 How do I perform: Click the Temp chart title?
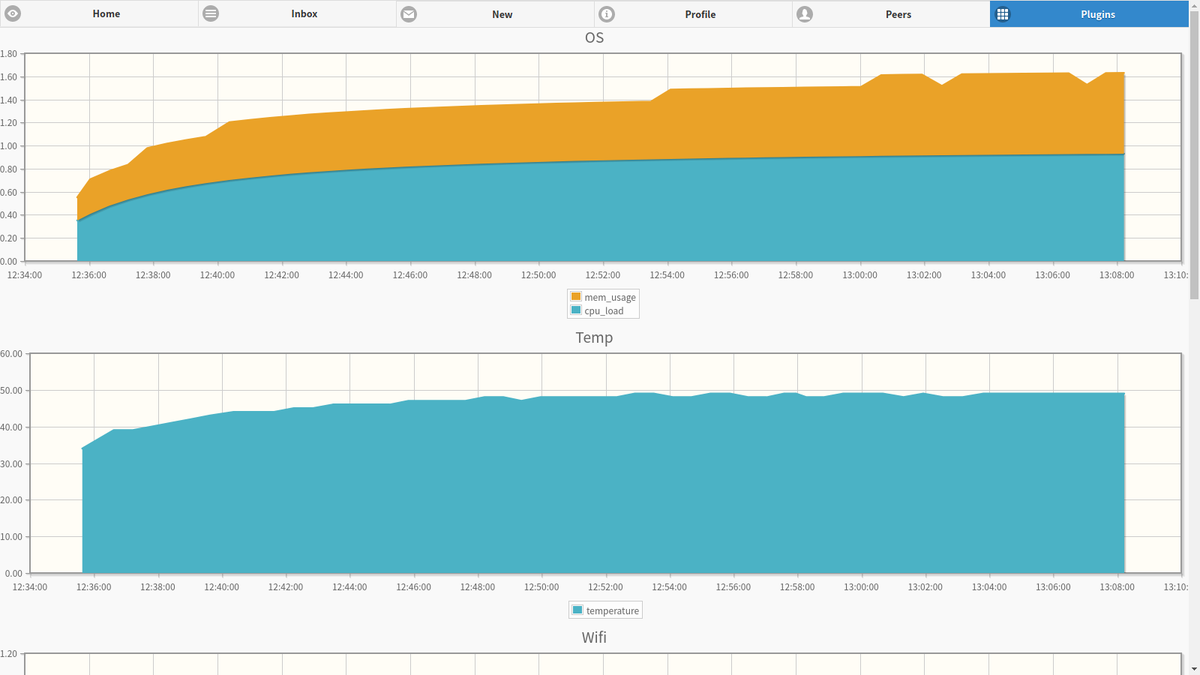click(594, 338)
